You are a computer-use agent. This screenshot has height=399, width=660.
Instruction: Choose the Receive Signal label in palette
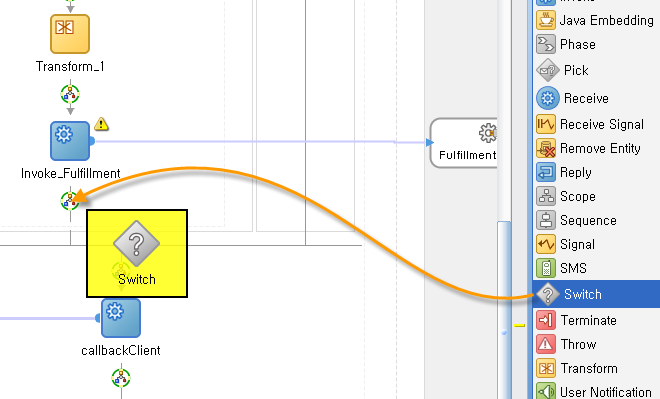click(x=601, y=124)
